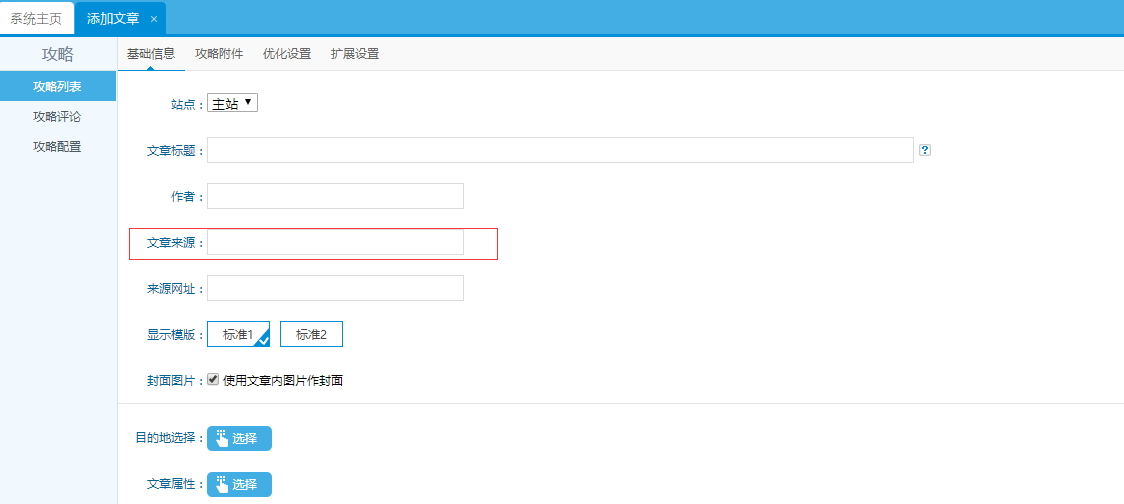Screen dimensions: 1124x504
Task: Focus the 文章来源 input field
Action: pyautogui.click(x=335, y=242)
